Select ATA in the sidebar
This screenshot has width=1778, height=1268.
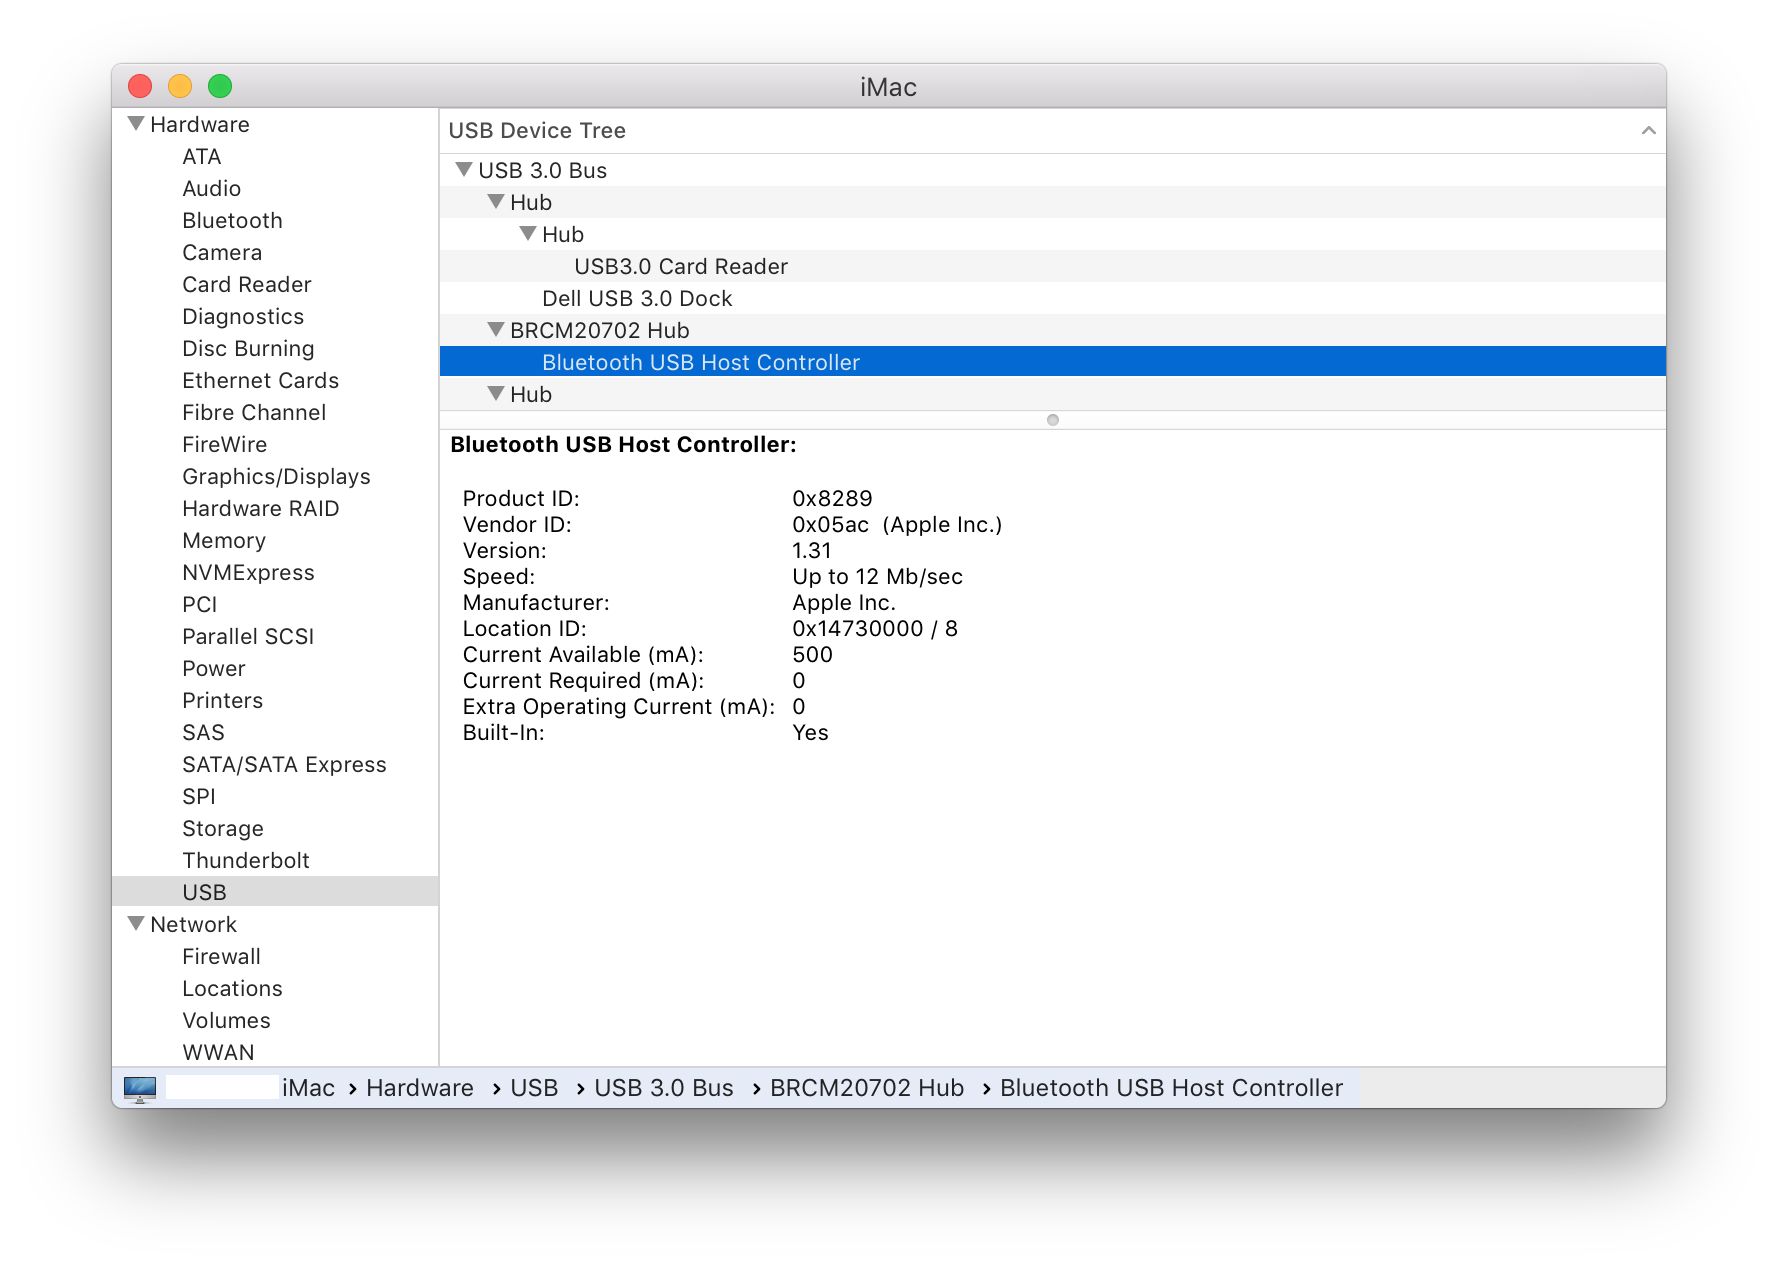275,157
